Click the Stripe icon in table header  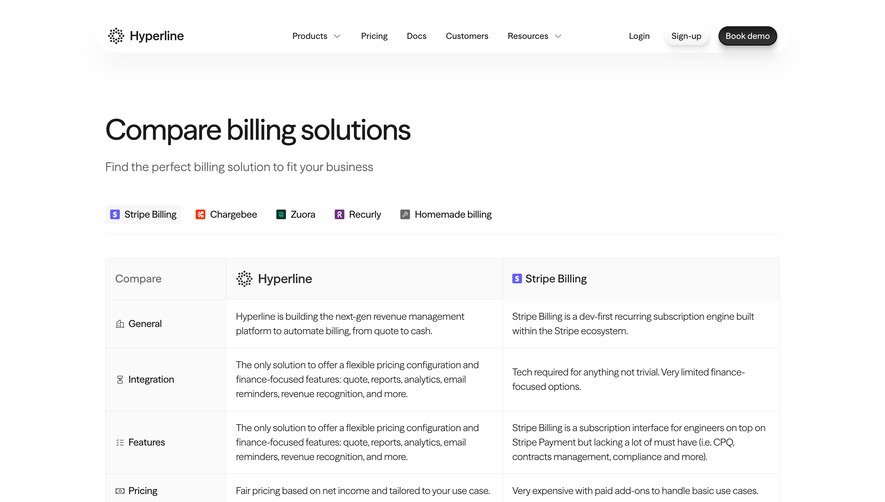coord(516,278)
